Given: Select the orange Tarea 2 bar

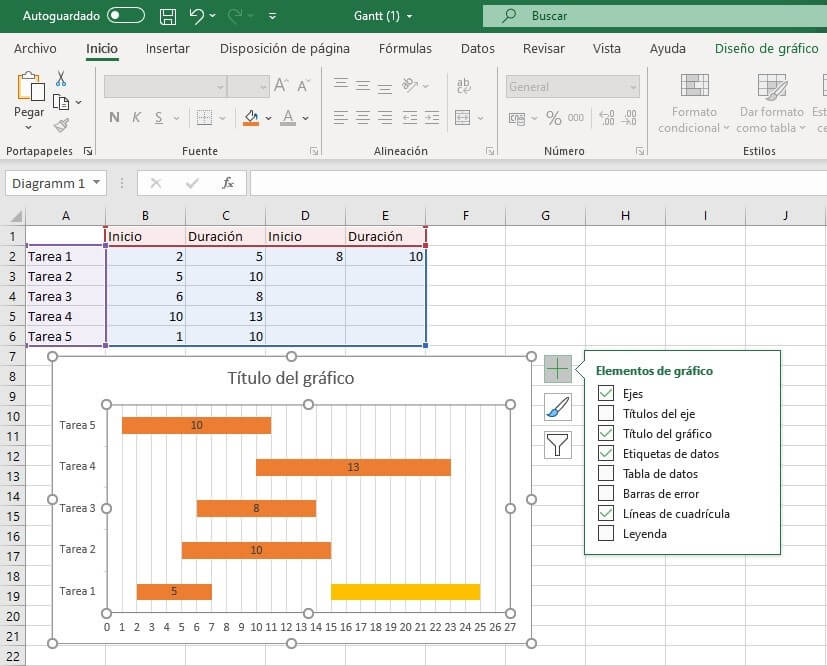Looking at the screenshot, I should click(256, 550).
